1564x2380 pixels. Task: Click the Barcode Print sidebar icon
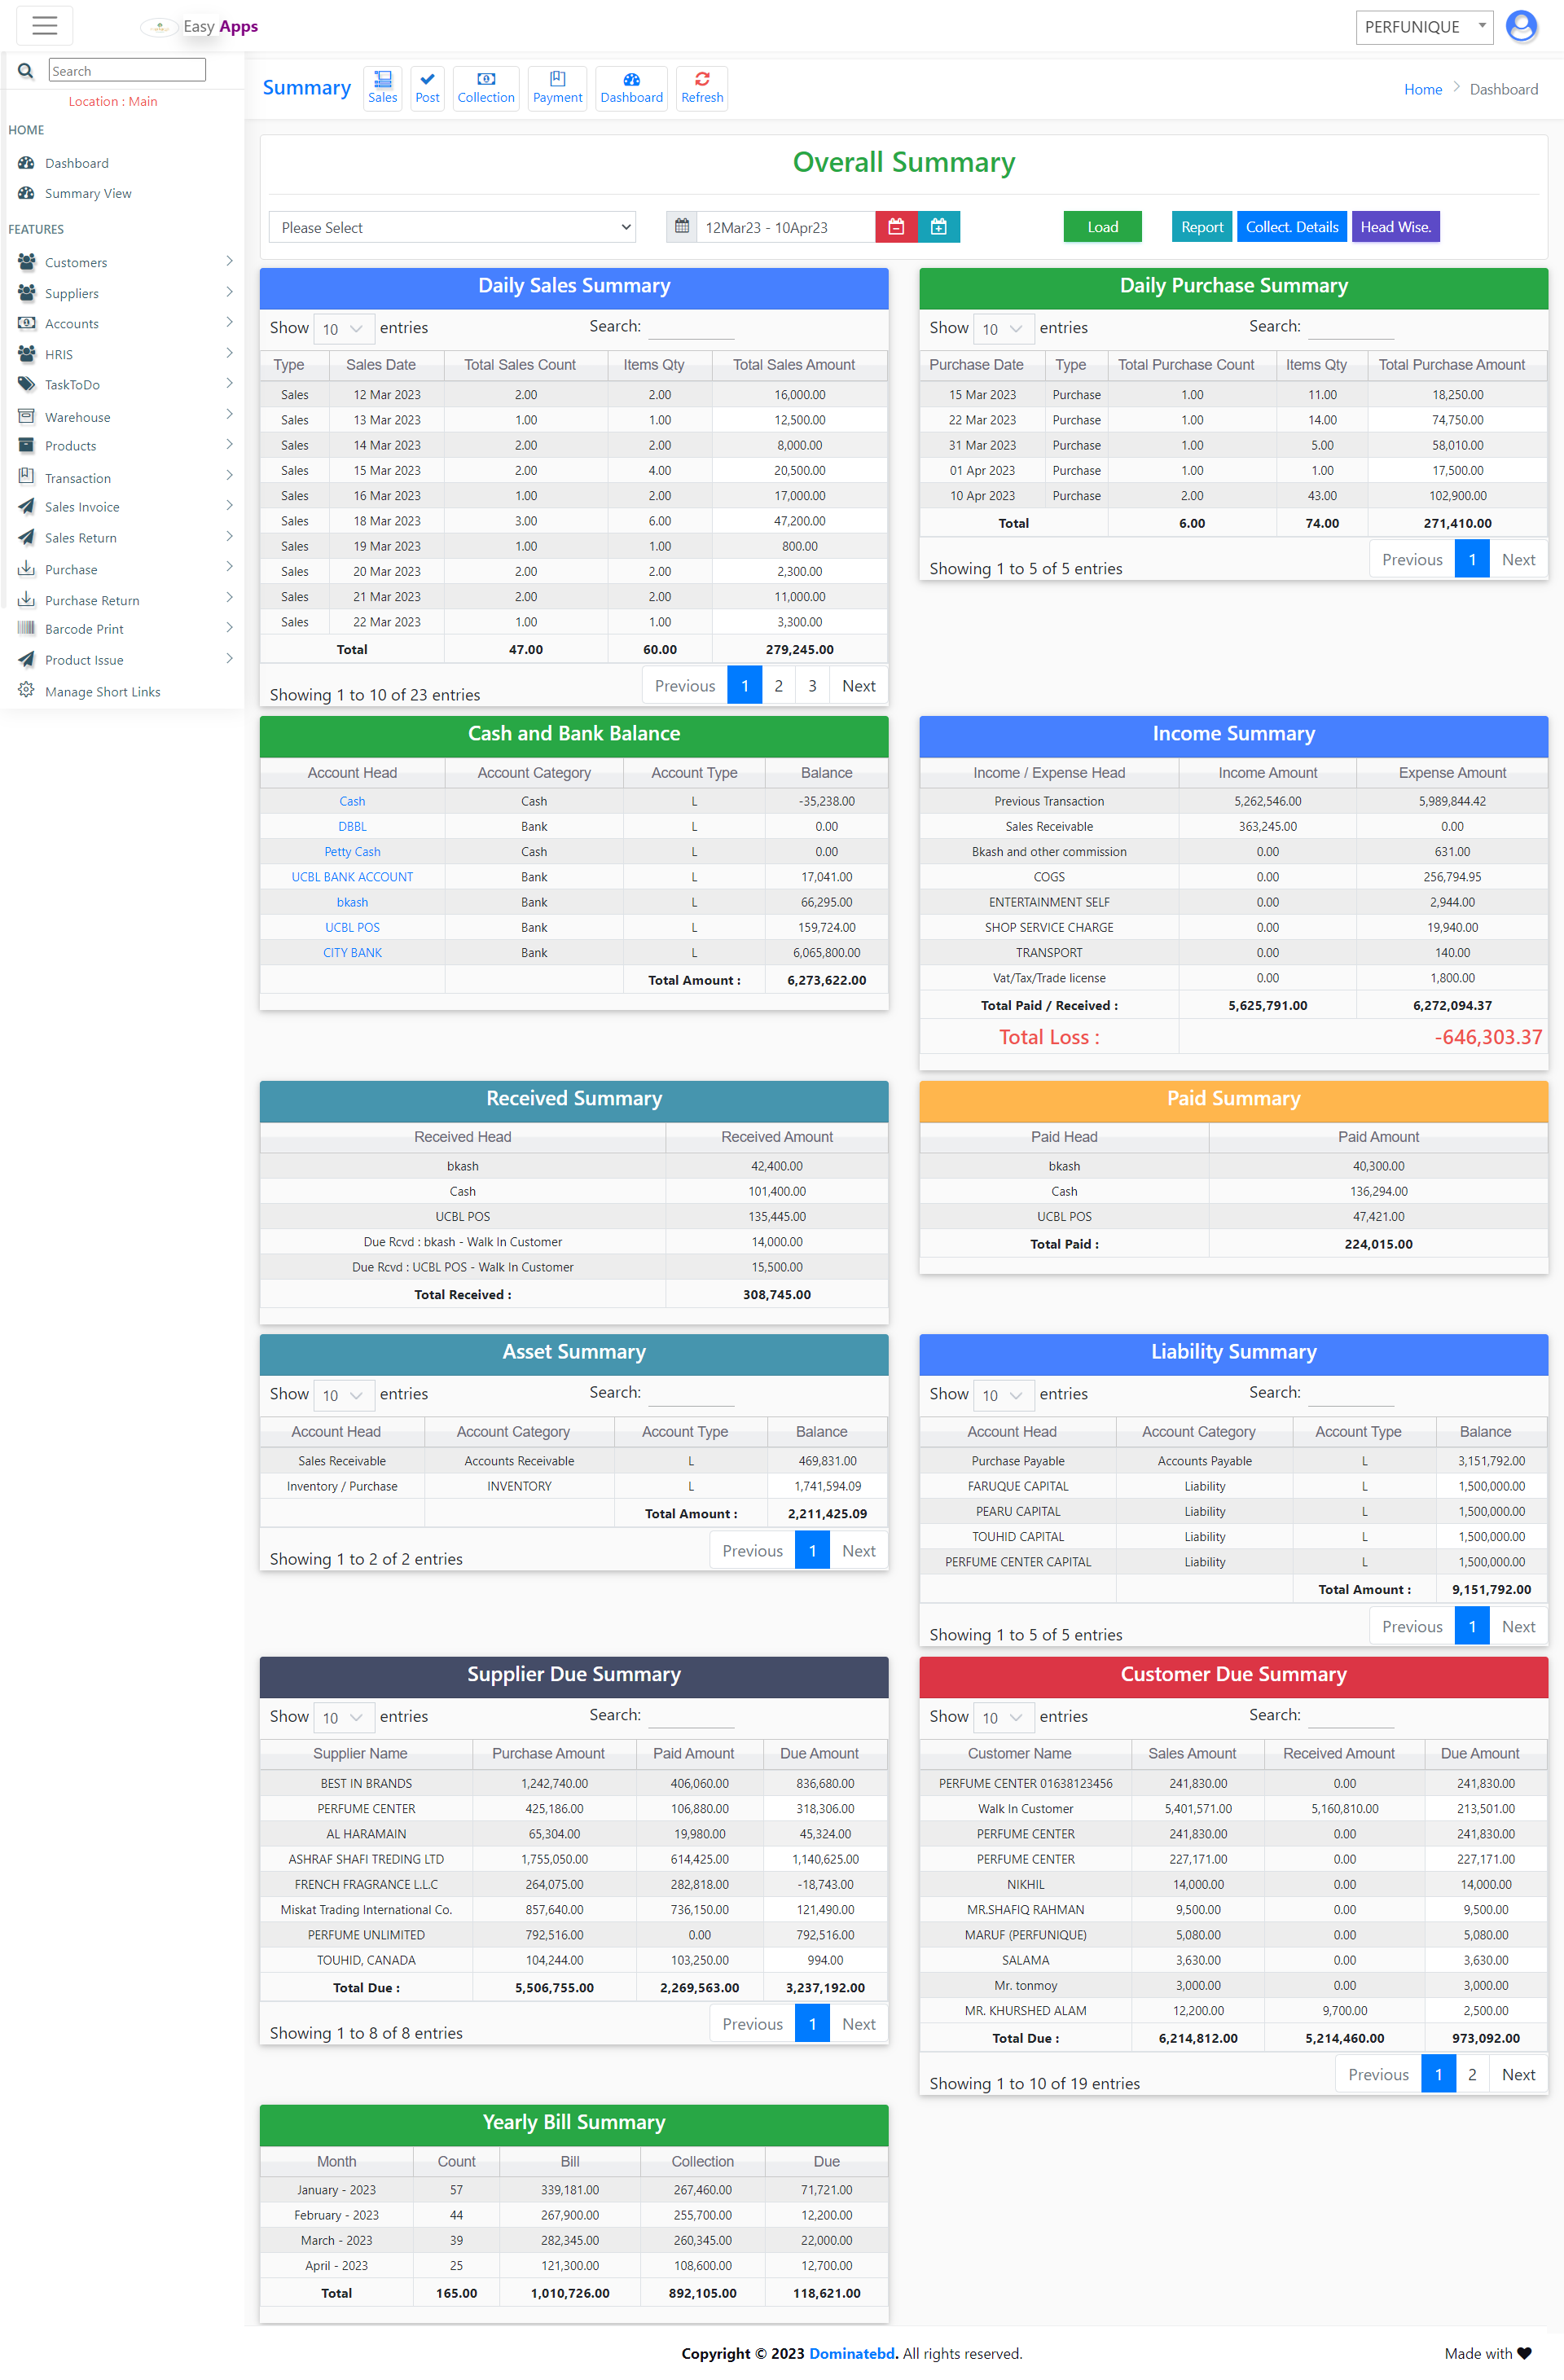tap(25, 628)
